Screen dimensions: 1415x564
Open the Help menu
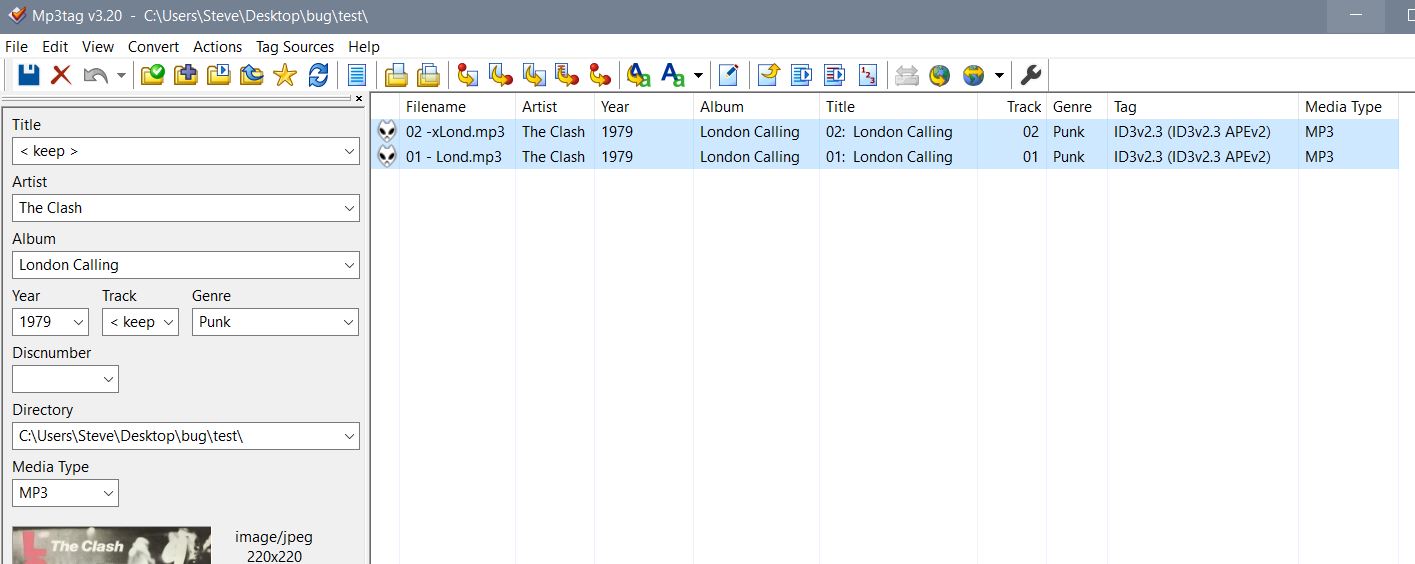click(364, 46)
